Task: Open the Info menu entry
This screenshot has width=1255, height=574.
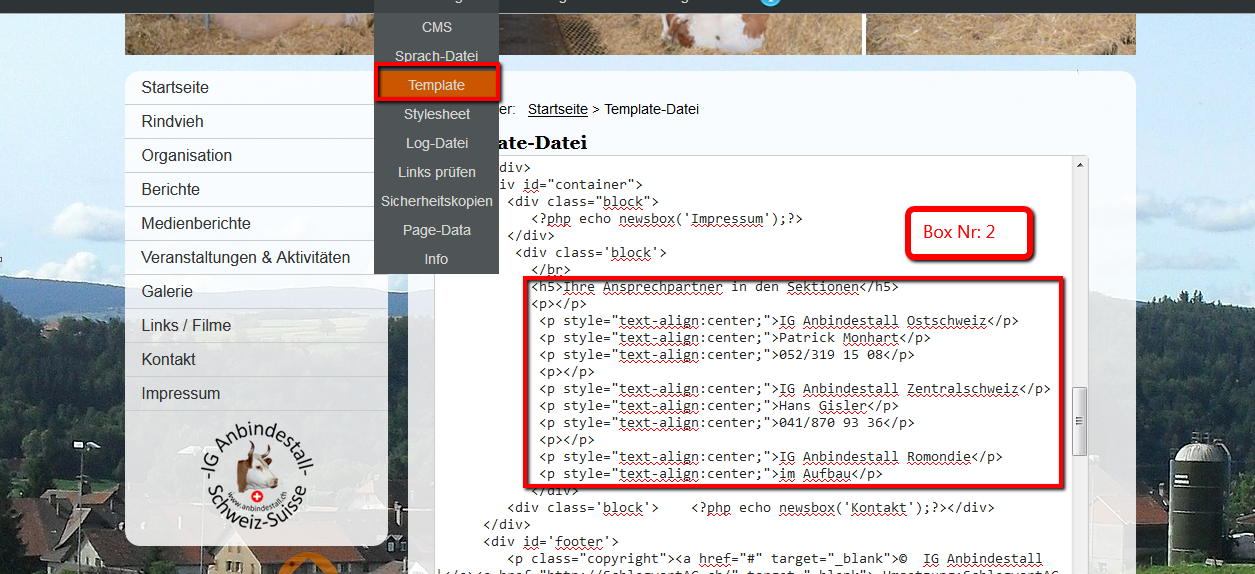Action: click(437, 259)
